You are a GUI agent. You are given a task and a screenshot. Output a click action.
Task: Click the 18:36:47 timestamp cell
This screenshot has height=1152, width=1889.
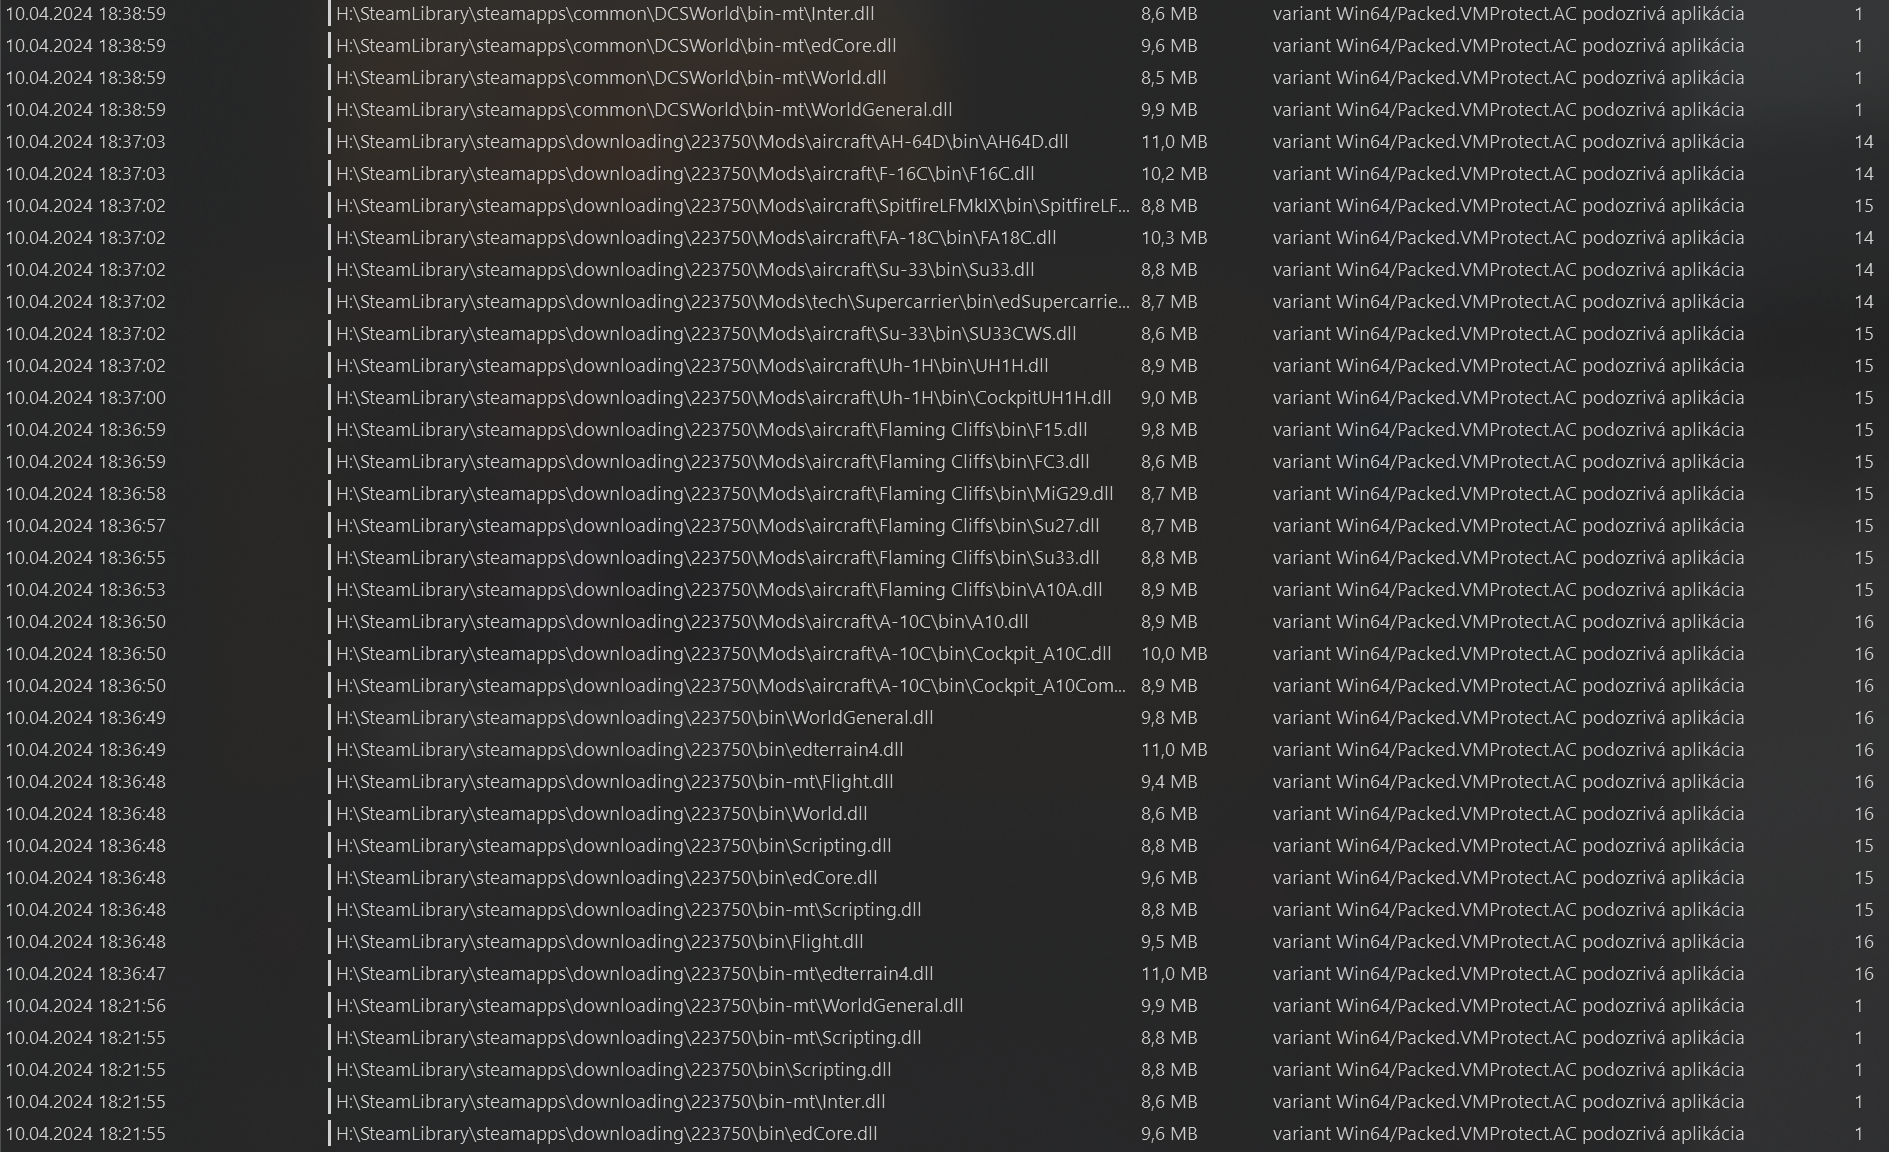click(x=86, y=974)
